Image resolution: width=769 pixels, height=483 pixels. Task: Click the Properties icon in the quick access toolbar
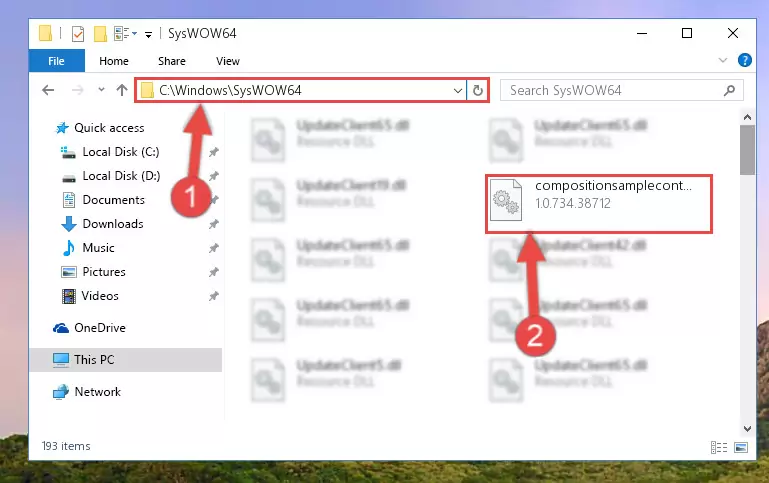click(77, 34)
